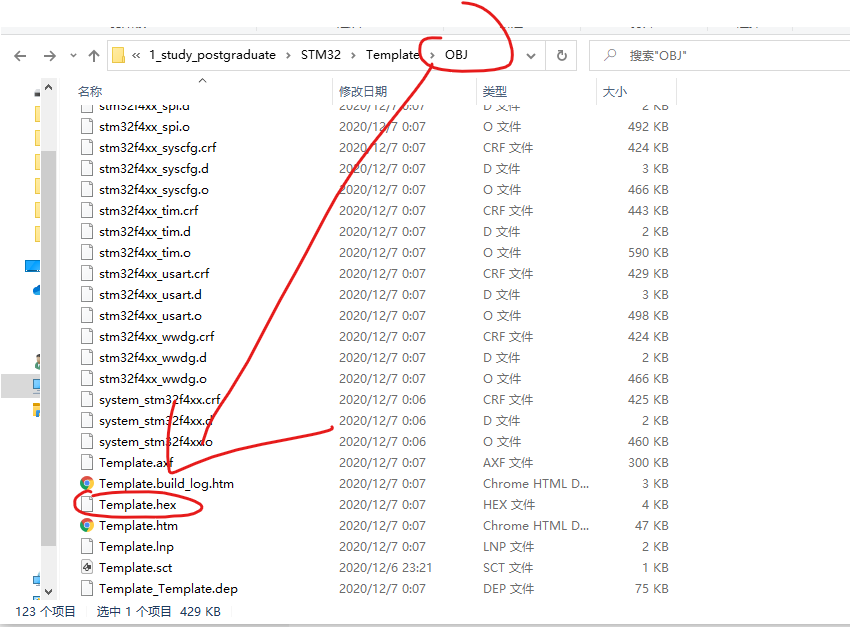This screenshot has width=850, height=627.
Task: Refresh the OBJ folder view
Action: tap(562, 55)
